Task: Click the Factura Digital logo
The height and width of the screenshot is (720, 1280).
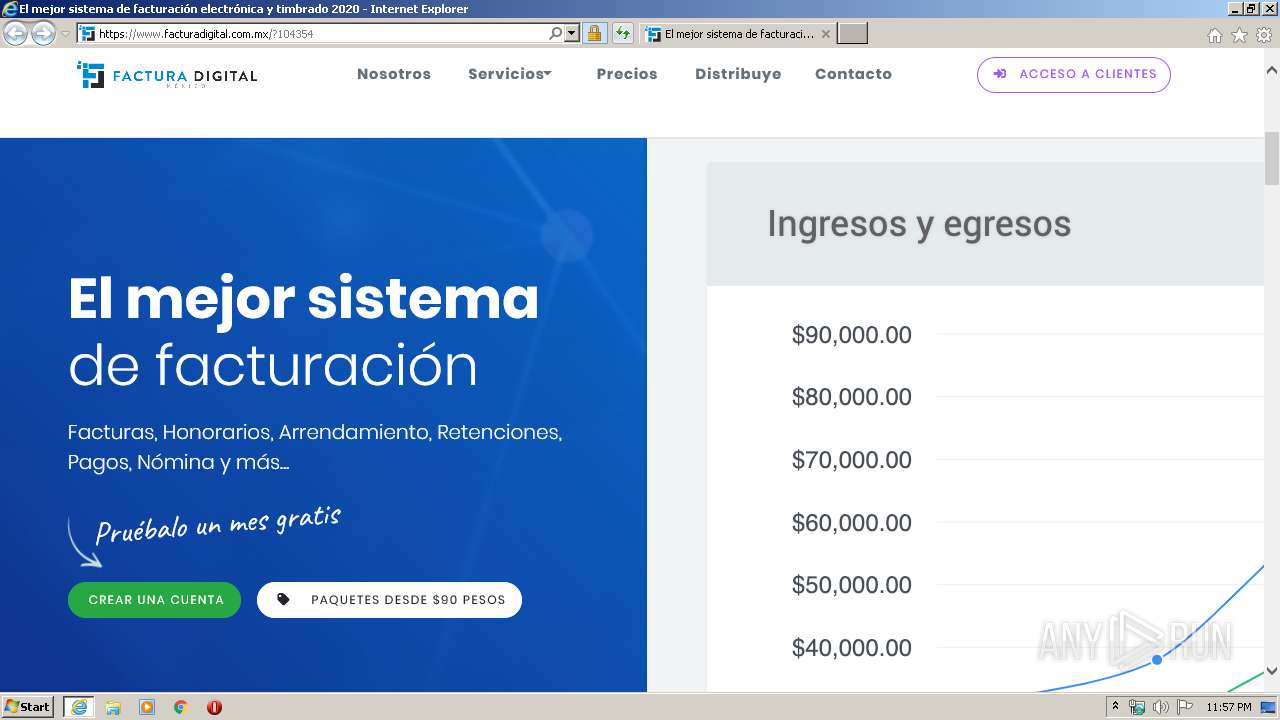Action: pos(167,75)
